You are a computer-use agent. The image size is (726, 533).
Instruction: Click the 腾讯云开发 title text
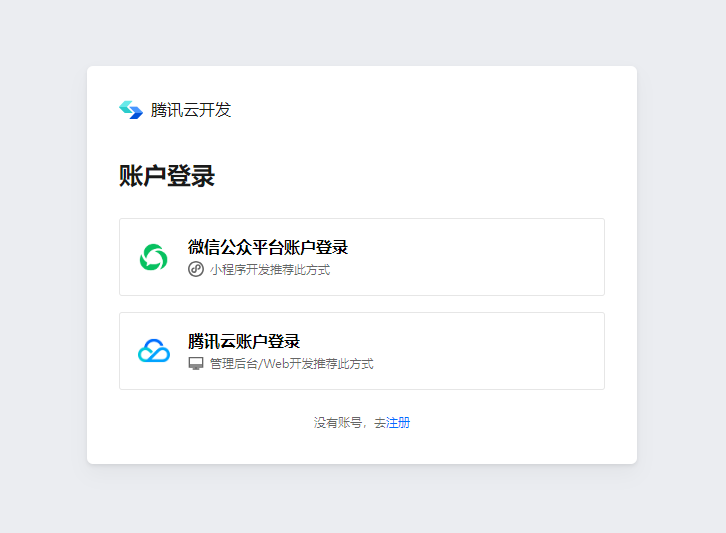point(191,110)
